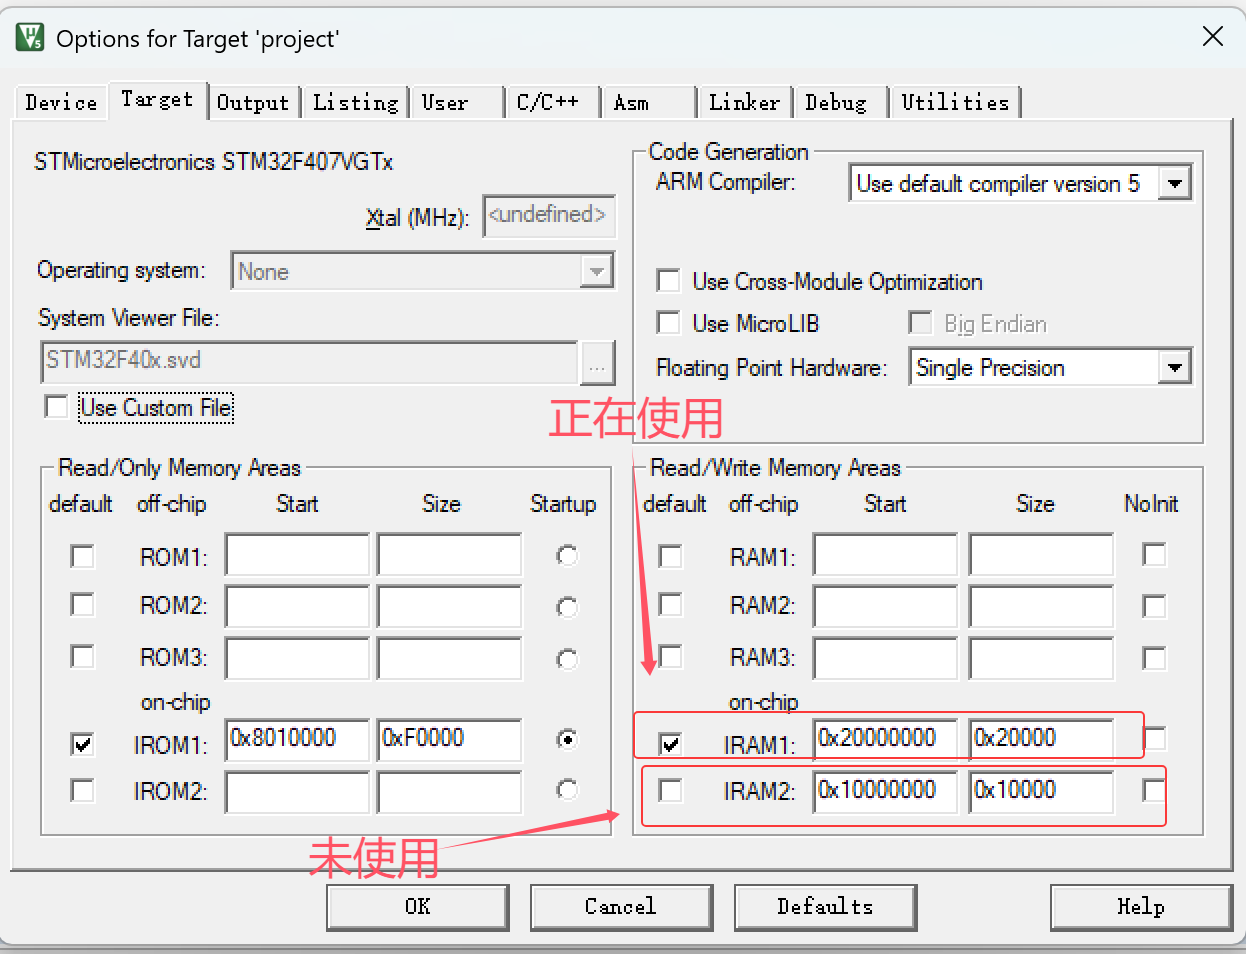The height and width of the screenshot is (954, 1246).
Task: Open the Listing tab
Action: [x=355, y=103]
